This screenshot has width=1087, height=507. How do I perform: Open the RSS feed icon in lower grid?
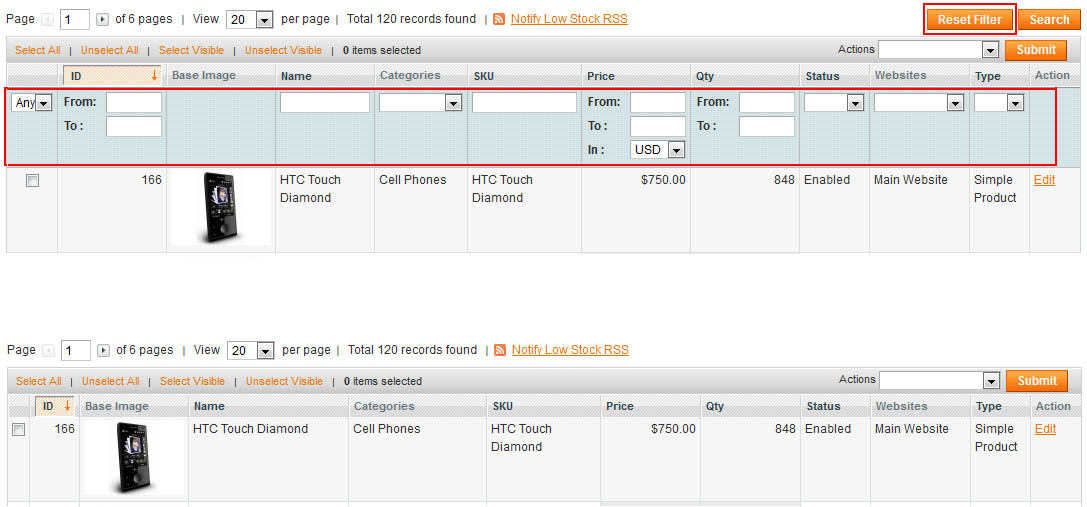500,350
